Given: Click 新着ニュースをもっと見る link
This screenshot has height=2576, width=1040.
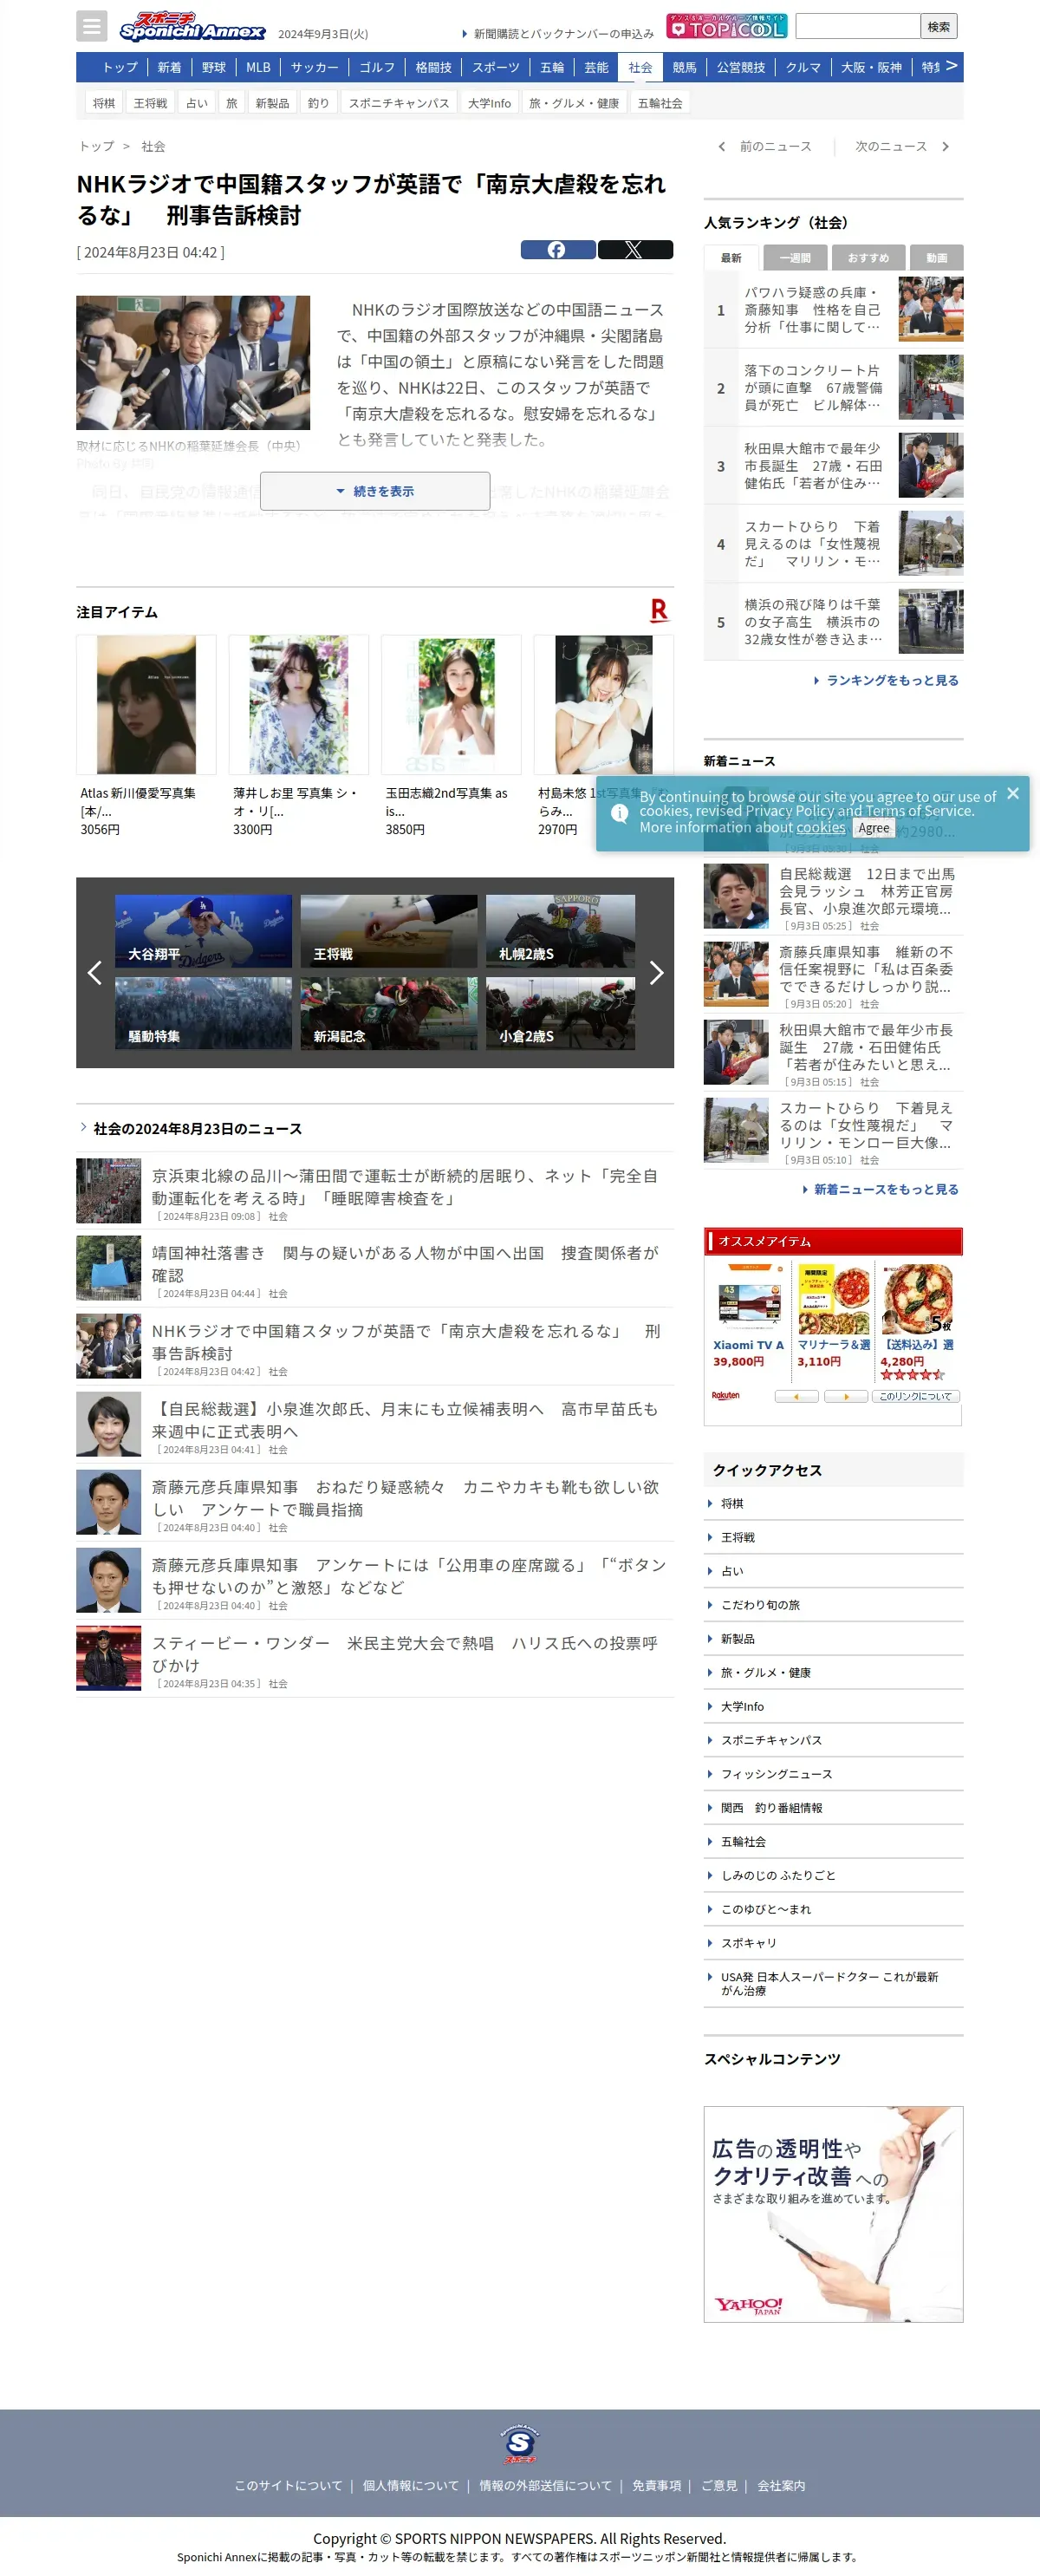Looking at the screenshot, I should (x=881, y=1189).
